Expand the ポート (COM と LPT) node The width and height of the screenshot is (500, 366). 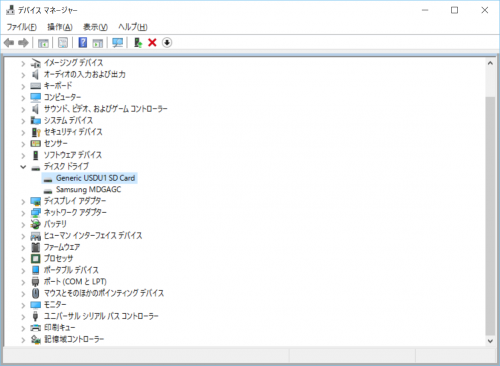coord(23,282)
